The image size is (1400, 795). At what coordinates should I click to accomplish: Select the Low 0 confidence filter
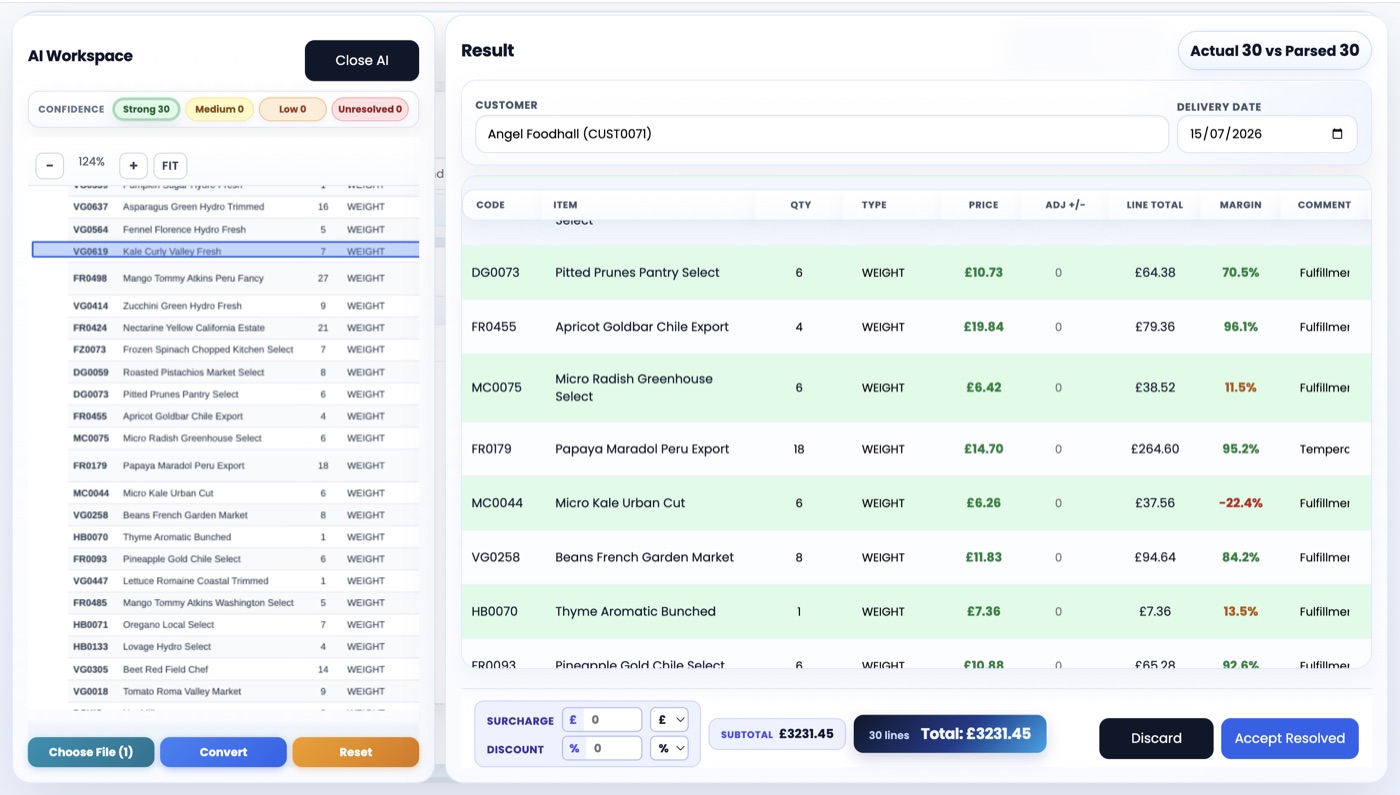292,109
